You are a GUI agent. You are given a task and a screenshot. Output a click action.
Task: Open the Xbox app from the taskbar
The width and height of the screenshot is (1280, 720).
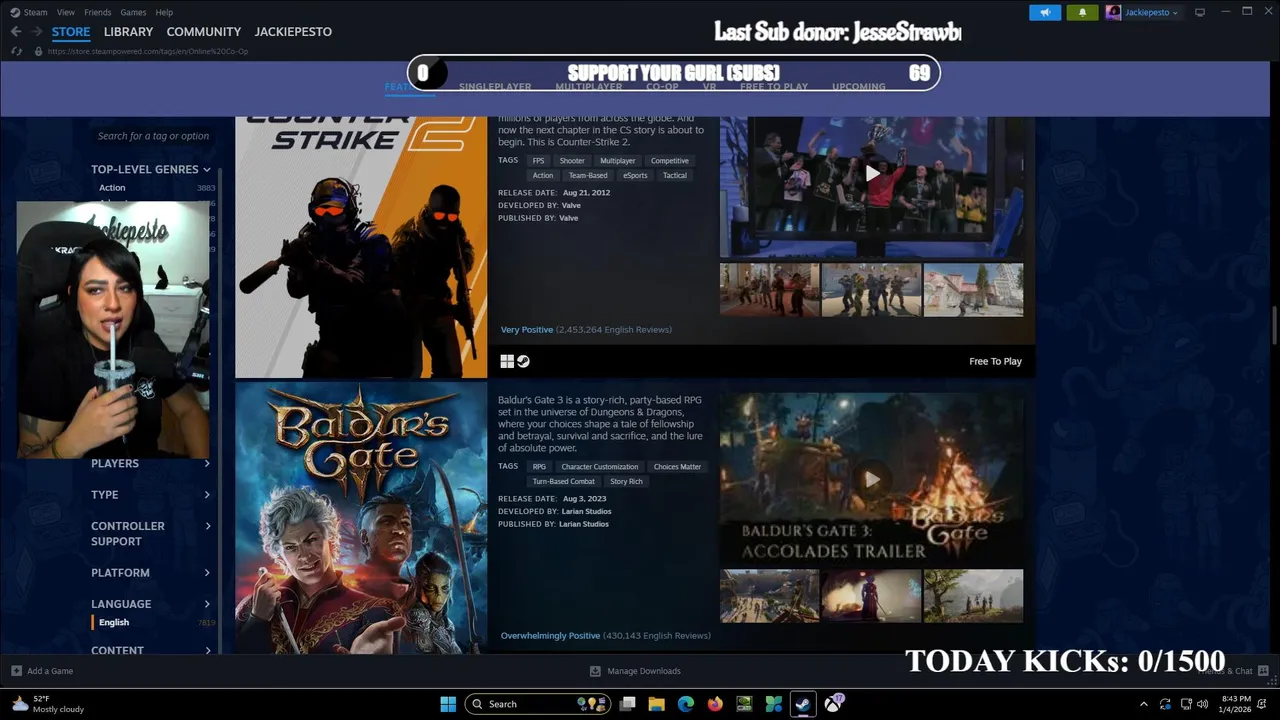[x=833, y=704]
